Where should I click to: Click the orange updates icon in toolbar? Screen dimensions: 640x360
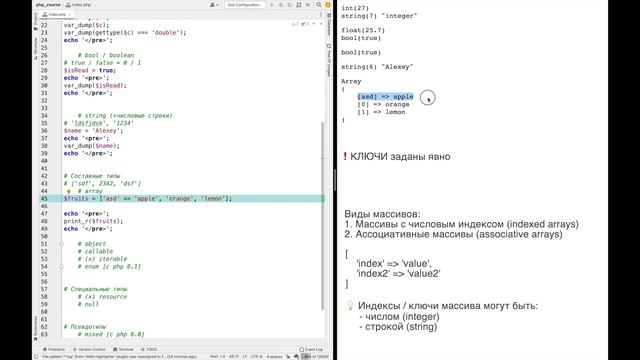click(x=328, y=5)
